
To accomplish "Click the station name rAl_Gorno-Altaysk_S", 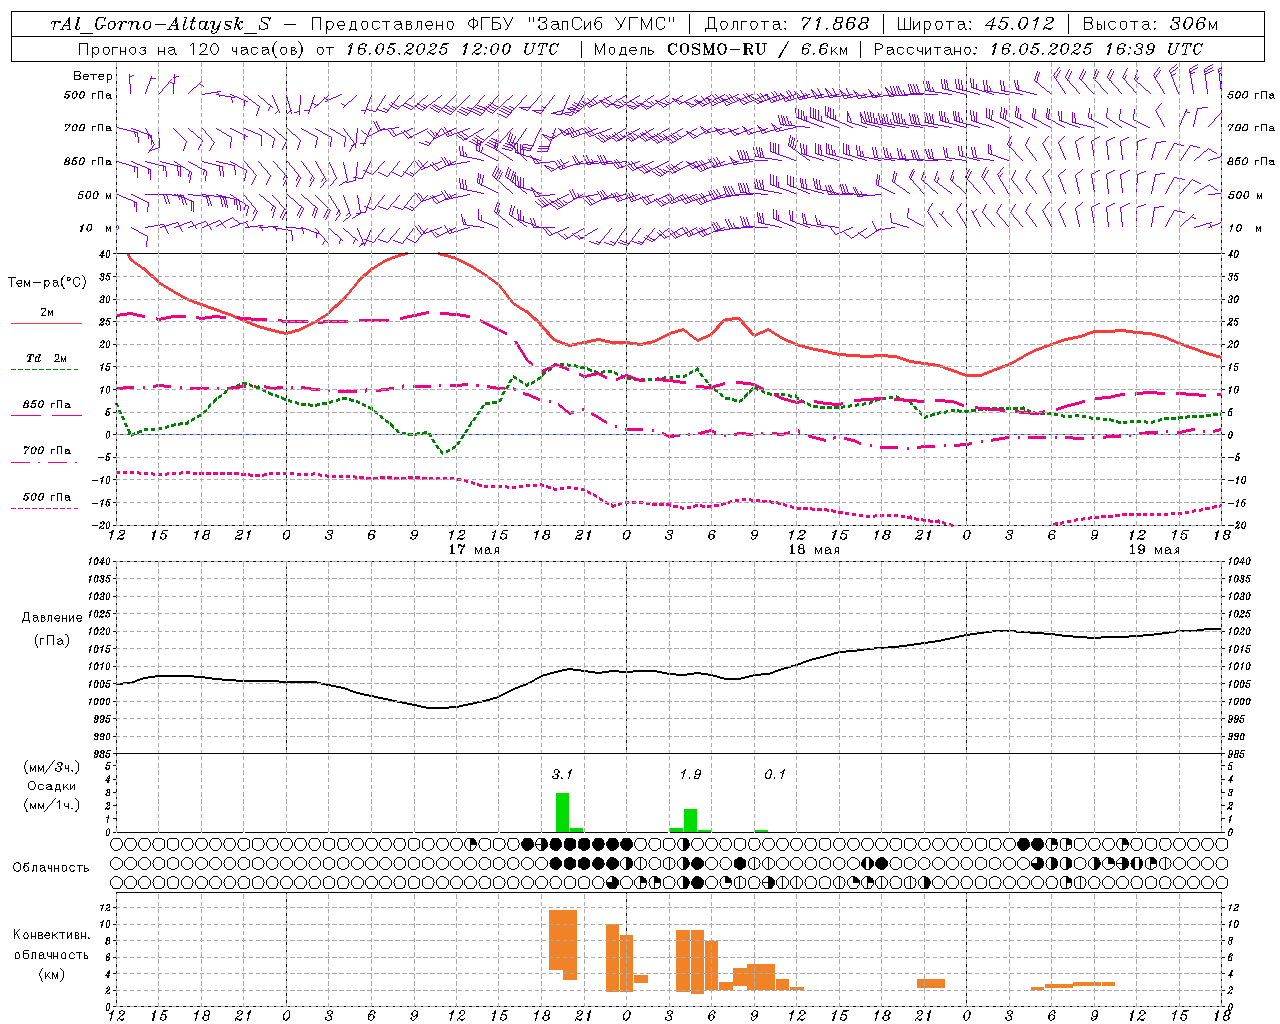I will [x=160, y=25].
